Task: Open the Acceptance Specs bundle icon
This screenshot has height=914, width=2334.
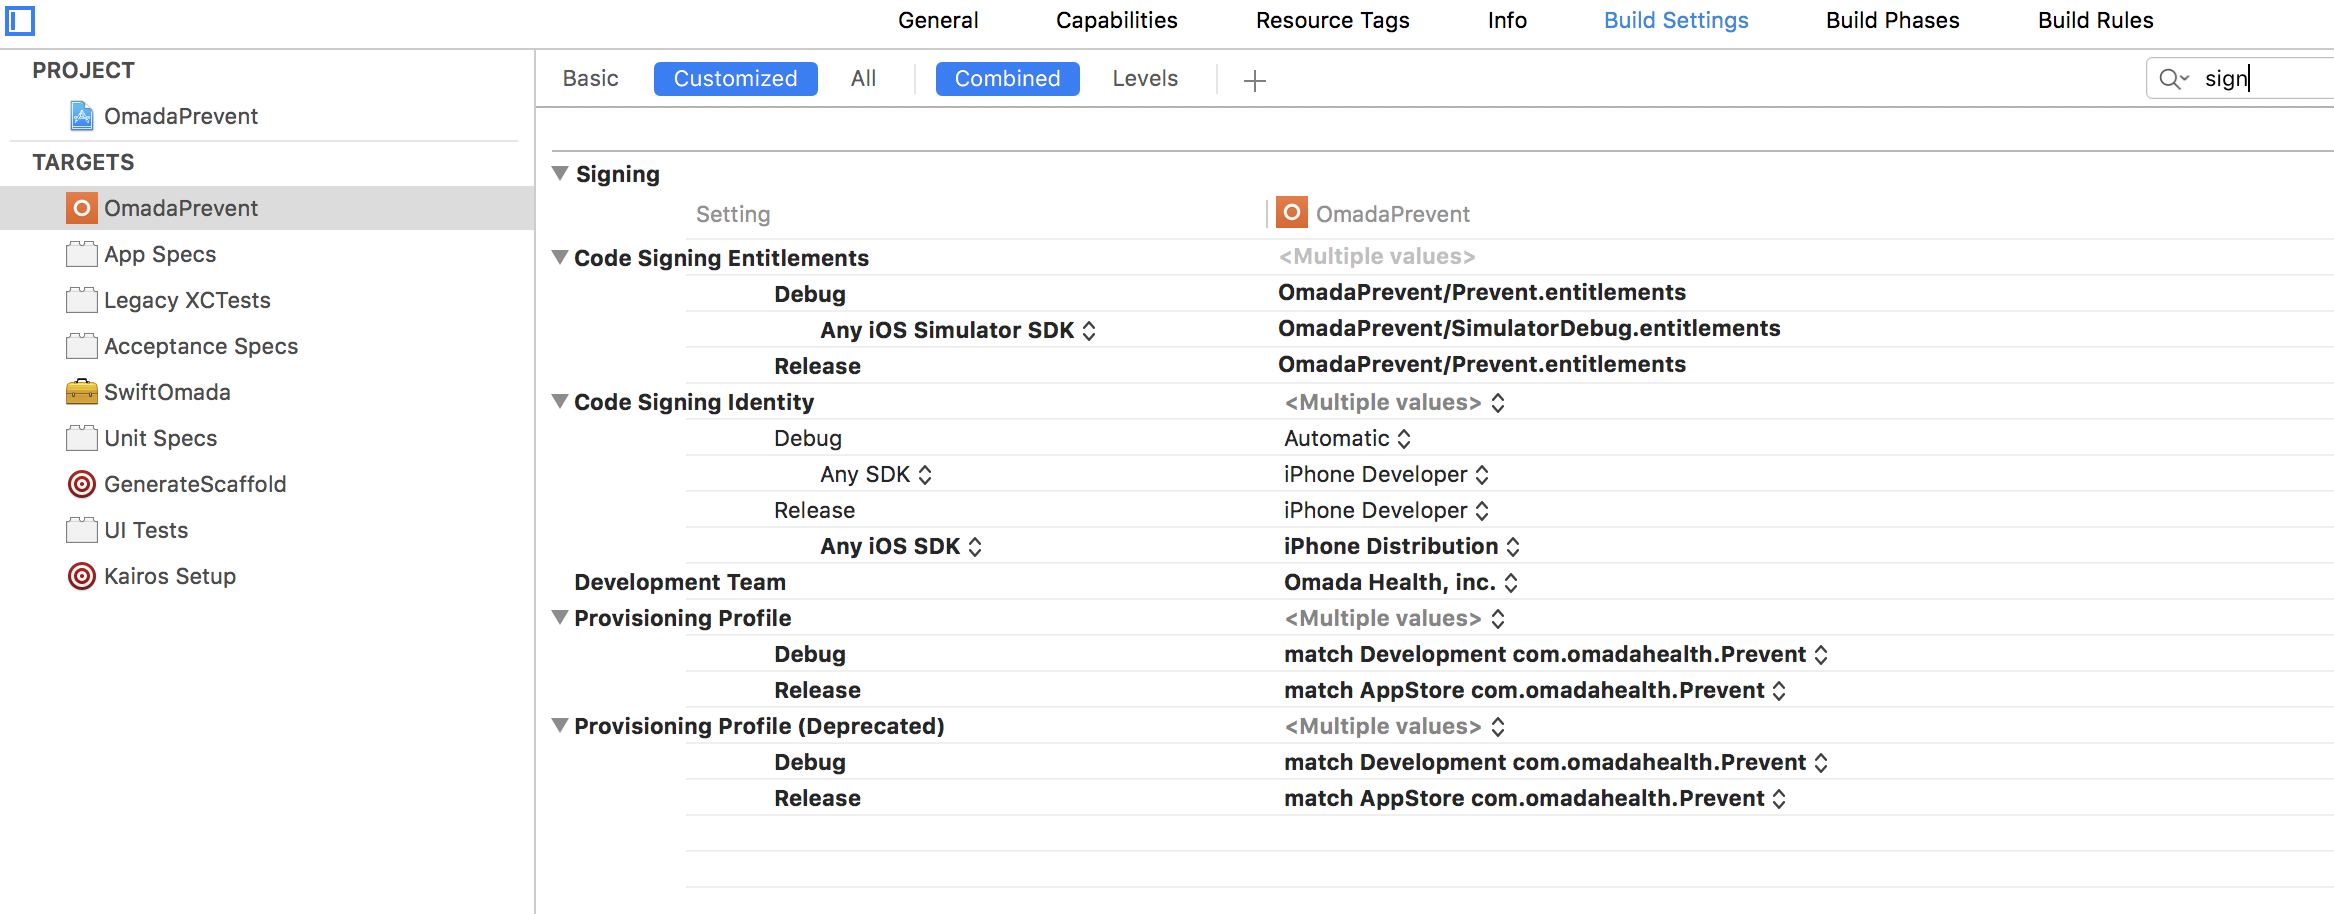Action: click(x=81, y=346)
